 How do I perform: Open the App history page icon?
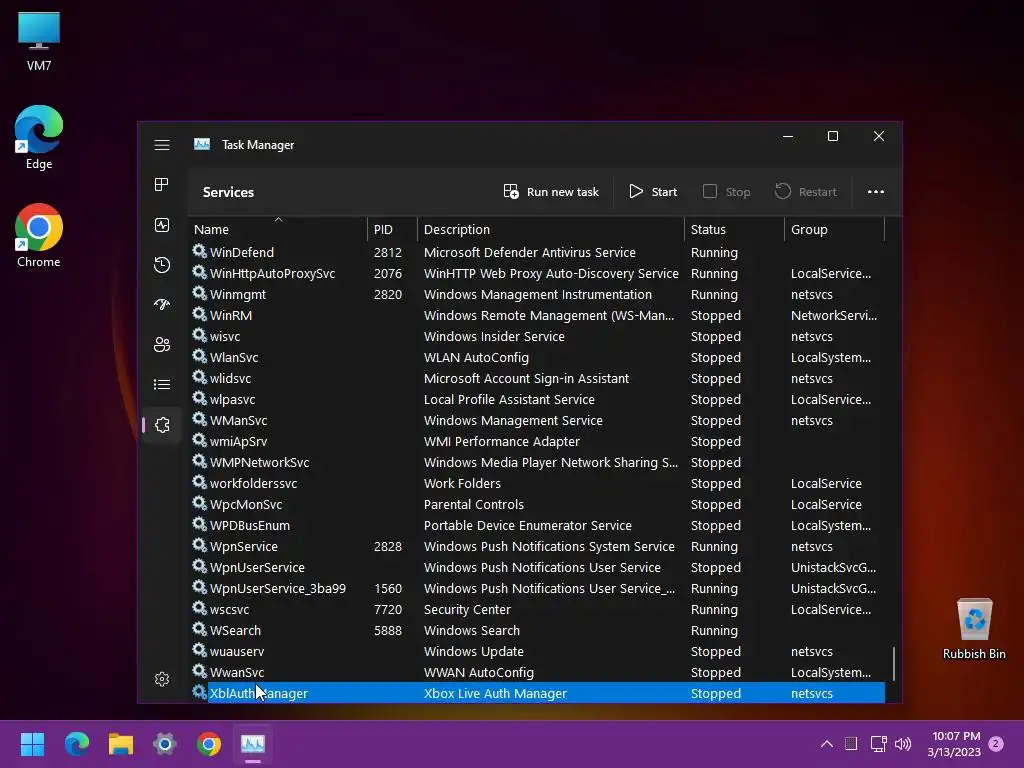[x=162, y=265]
